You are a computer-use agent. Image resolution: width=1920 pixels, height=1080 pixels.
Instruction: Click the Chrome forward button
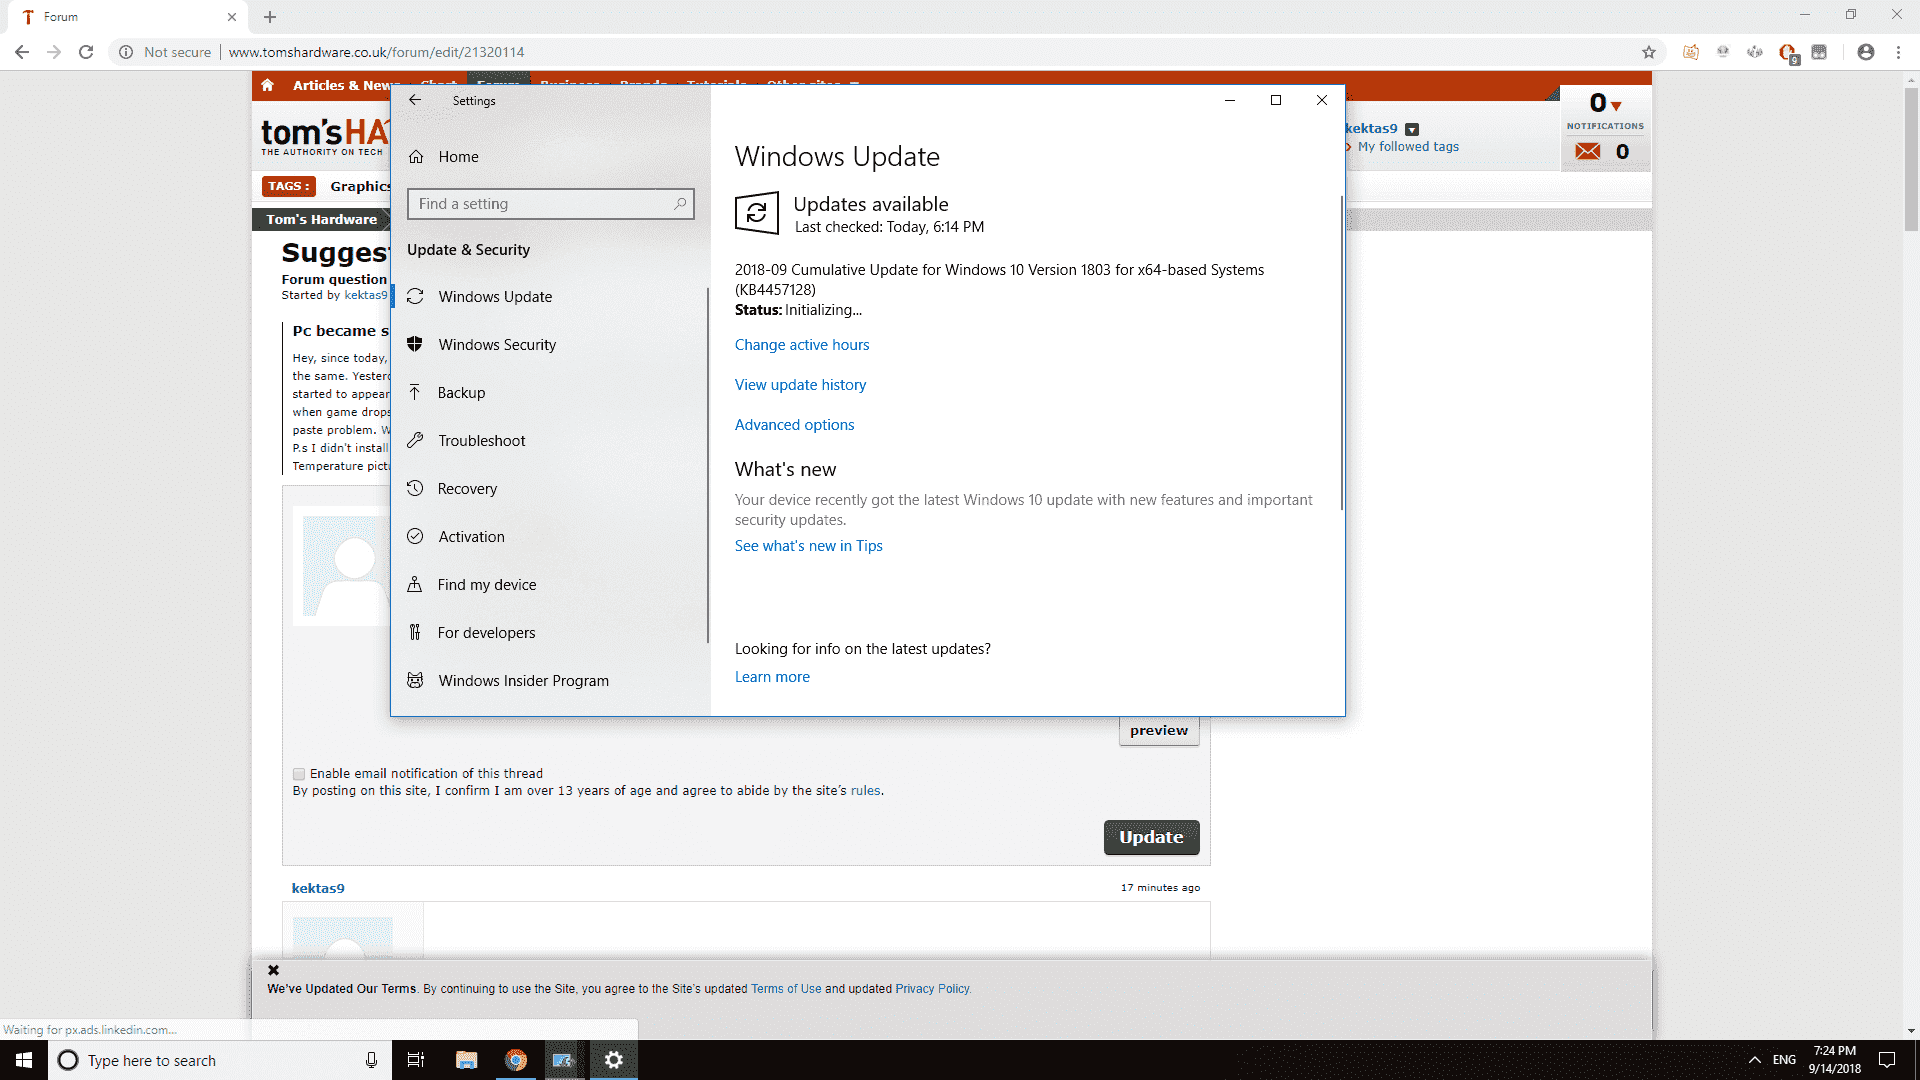point(54,52)
